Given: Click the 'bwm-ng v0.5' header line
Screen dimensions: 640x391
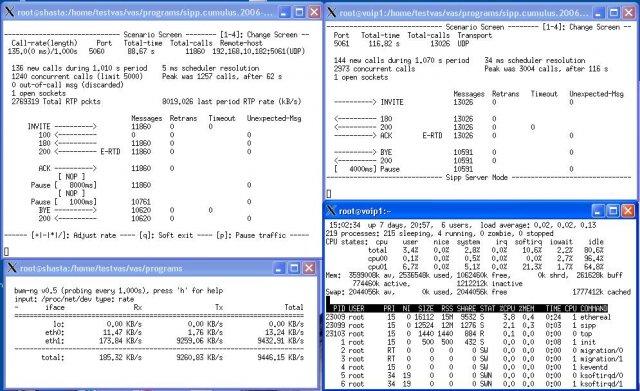Looking at the screenshot, I should 118,291.
